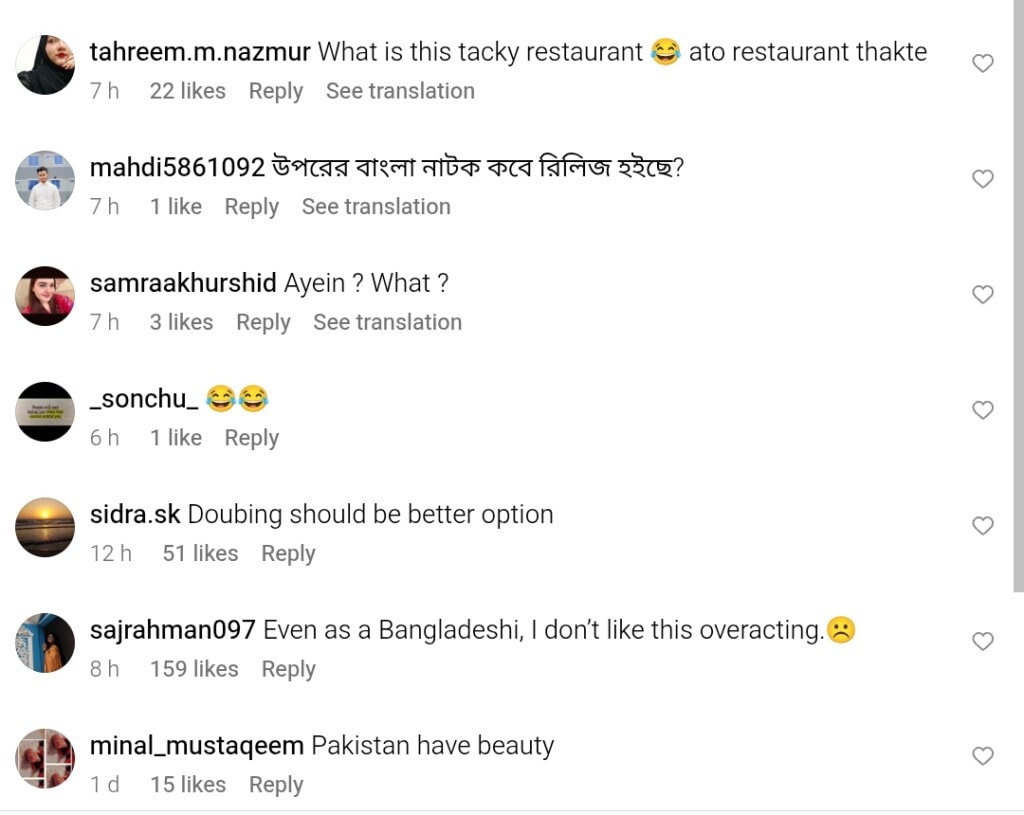Reply to sajrahman097's comment
Screen dimensions: 1024x815
[x=288, y=669]
